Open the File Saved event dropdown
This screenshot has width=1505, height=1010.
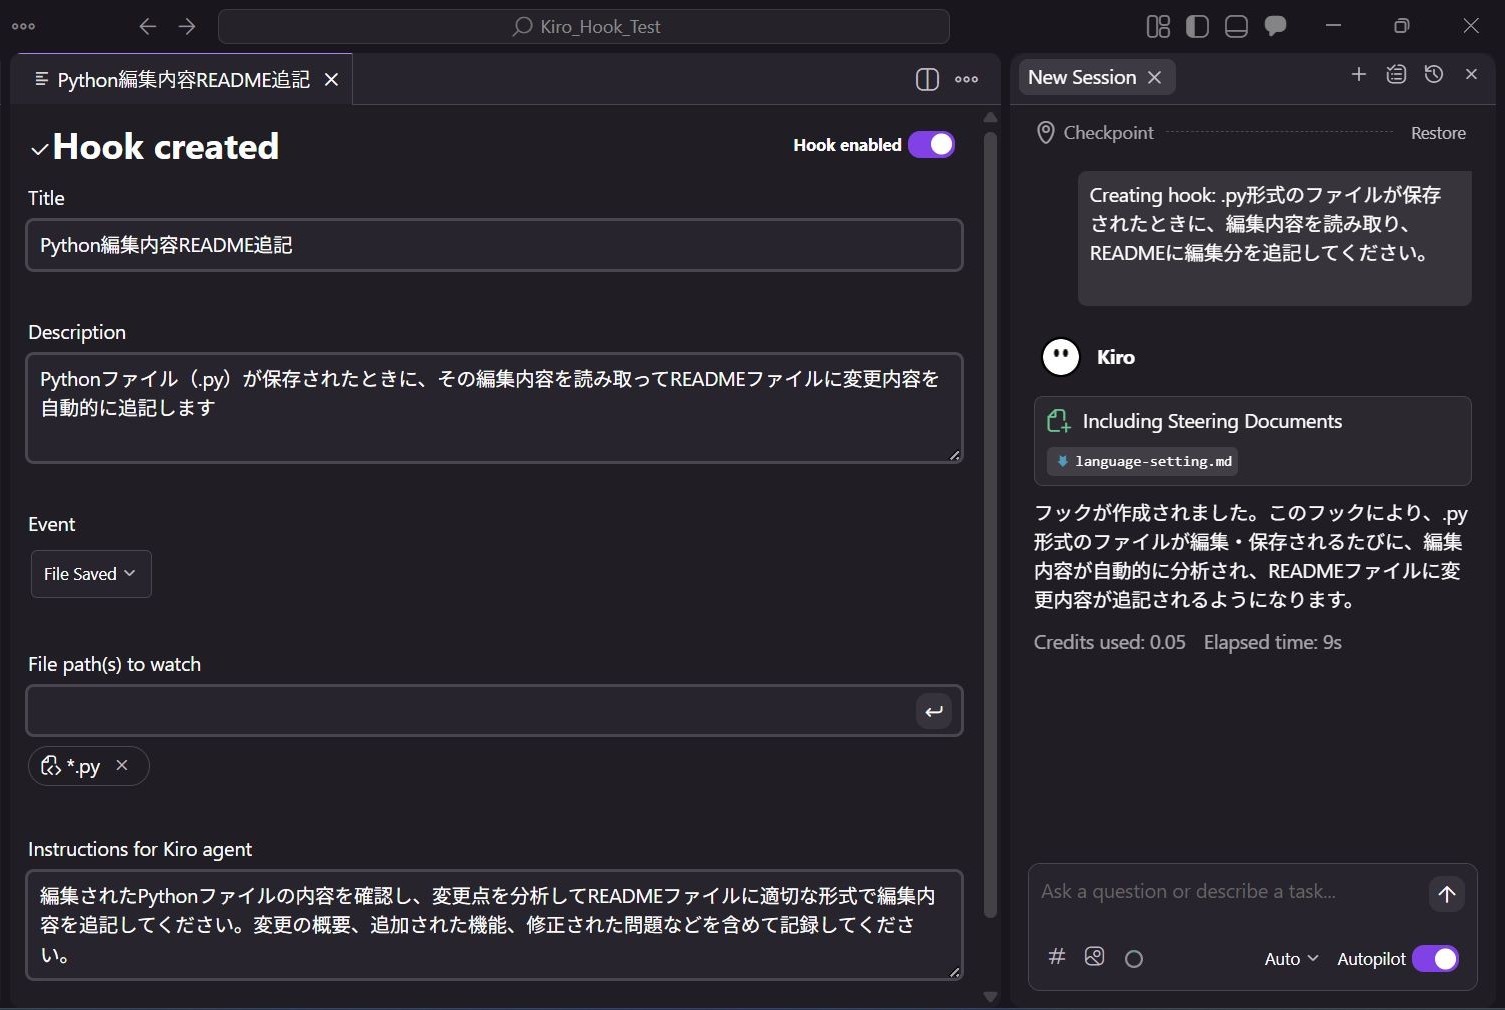click(90, 574)
